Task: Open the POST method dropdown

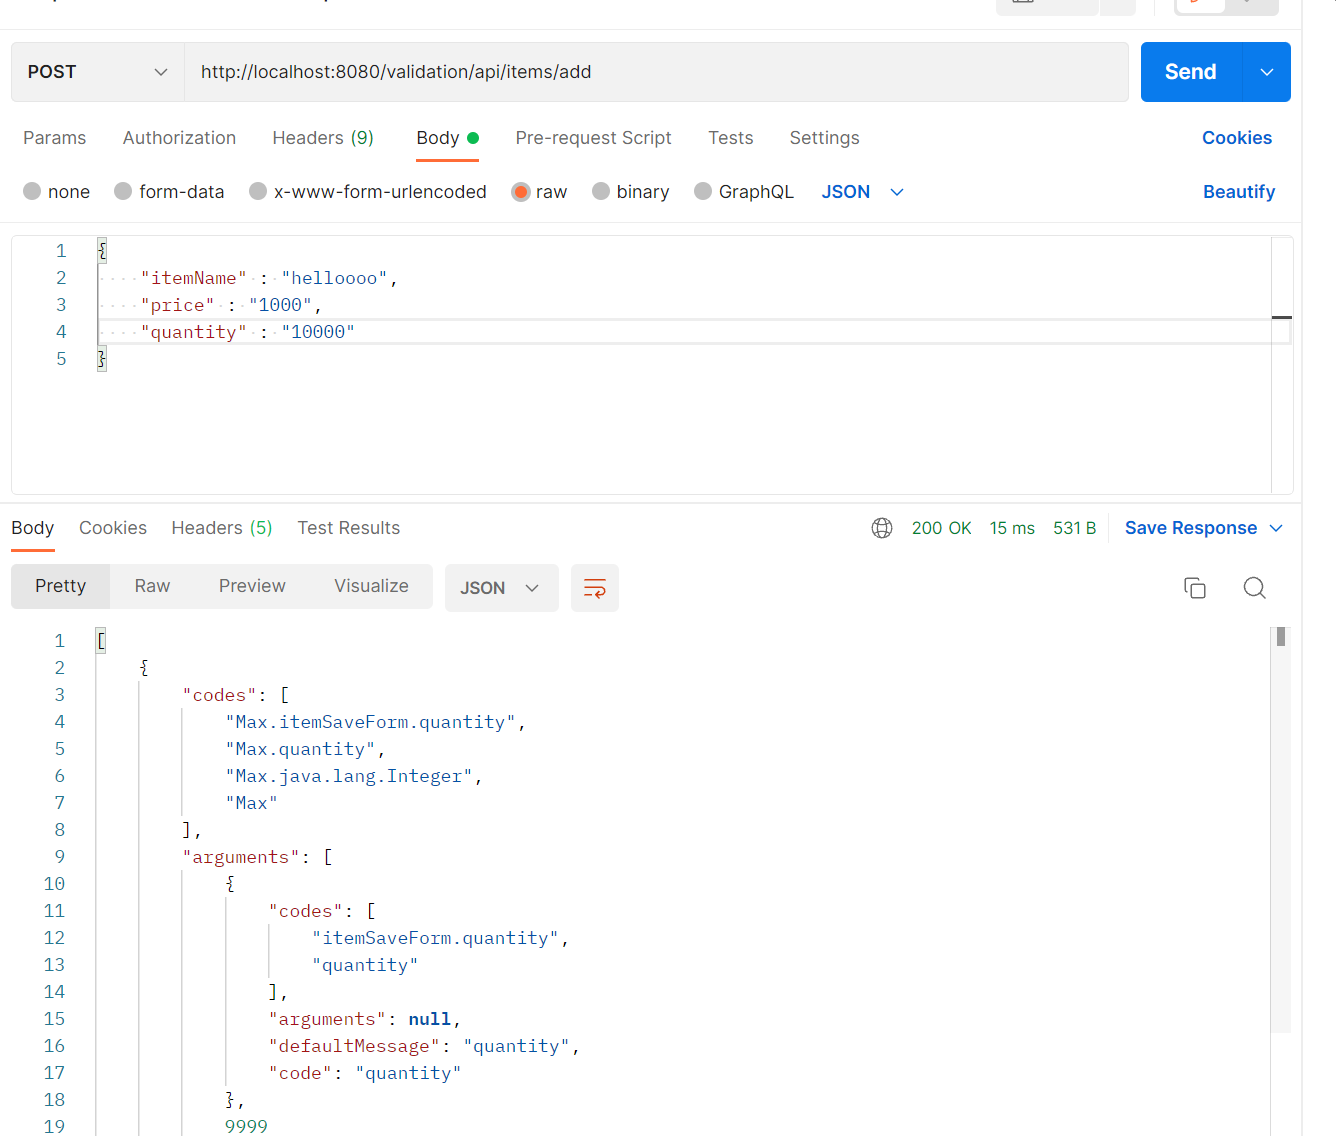Action: 98,72
